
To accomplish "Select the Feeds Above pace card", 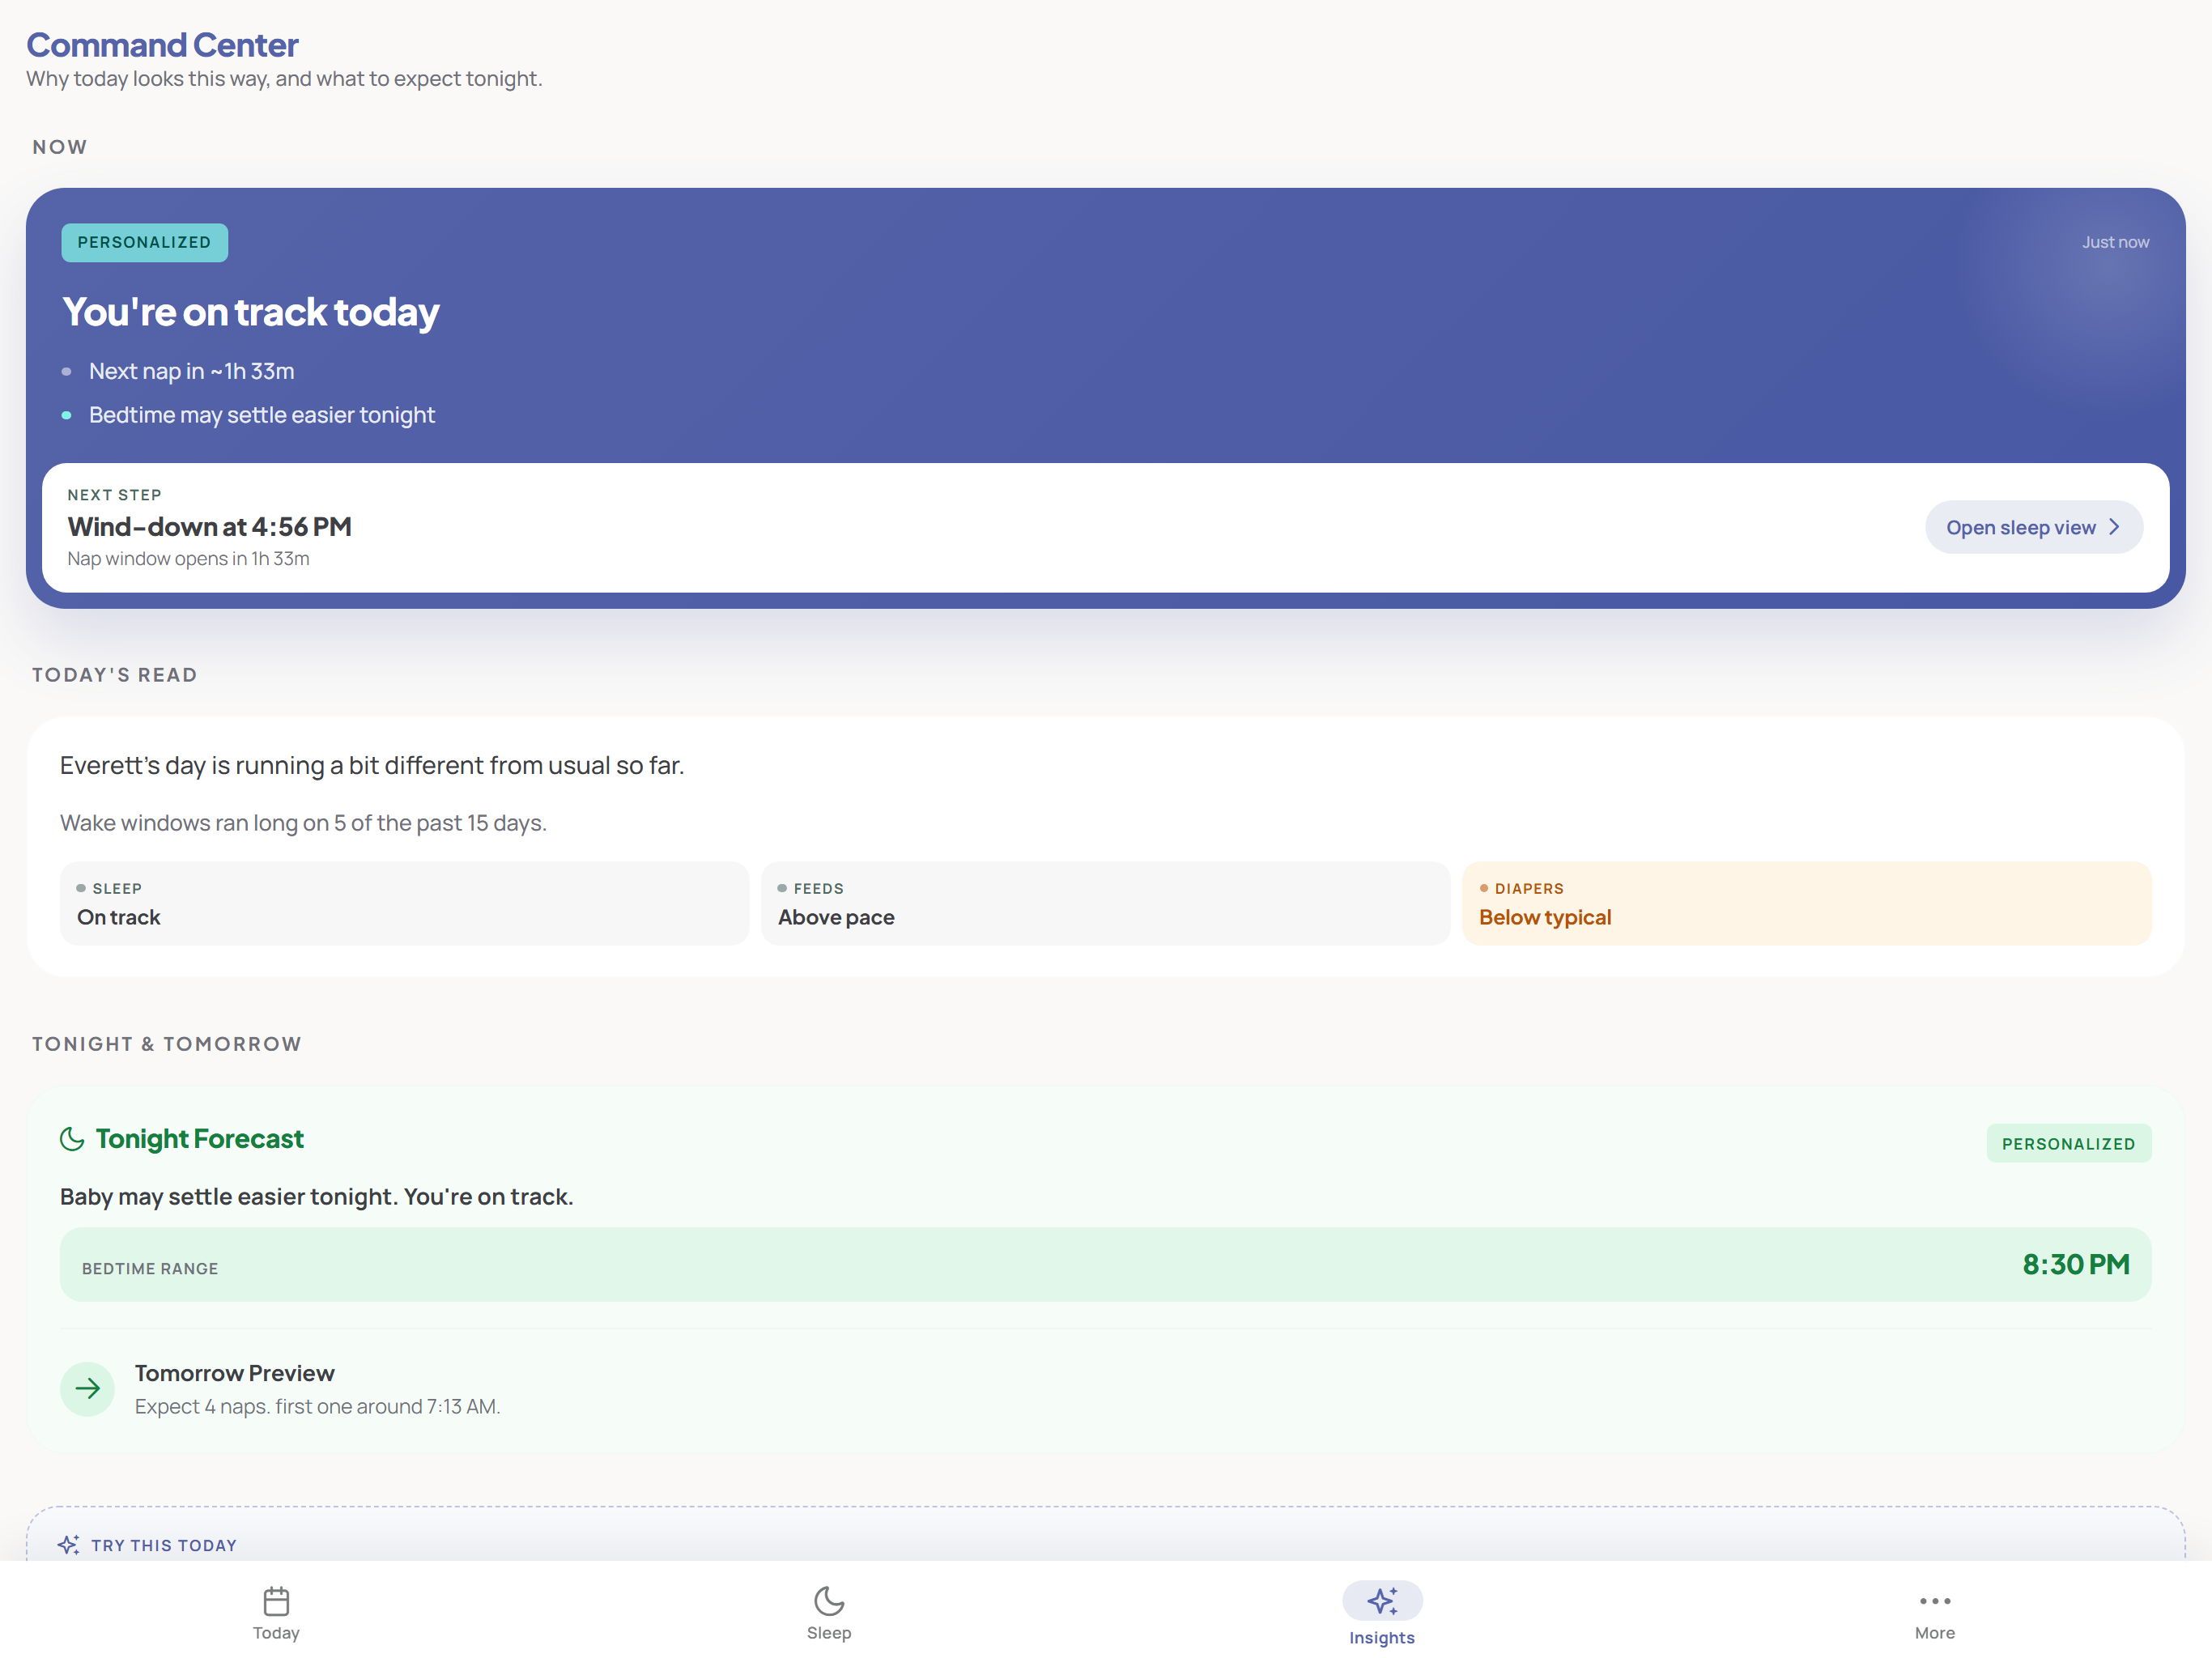I will click(x=1106, y=903).
